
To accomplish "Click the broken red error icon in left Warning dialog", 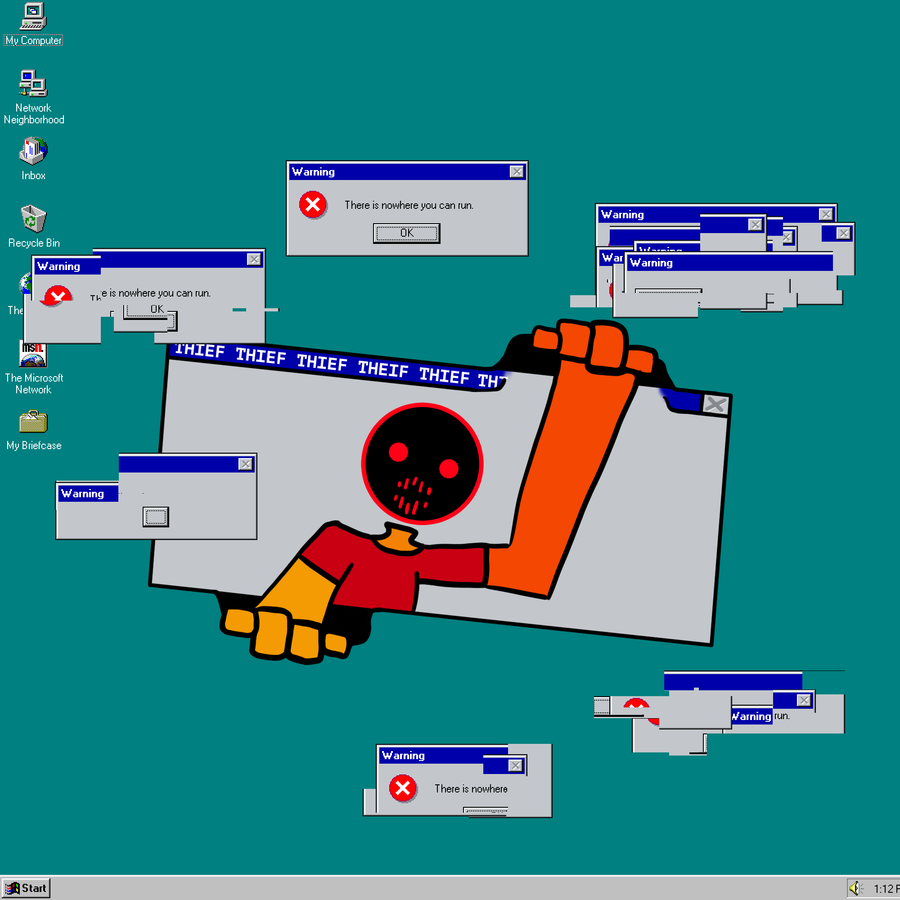I will pyautogui.click(x=56, y=294).
